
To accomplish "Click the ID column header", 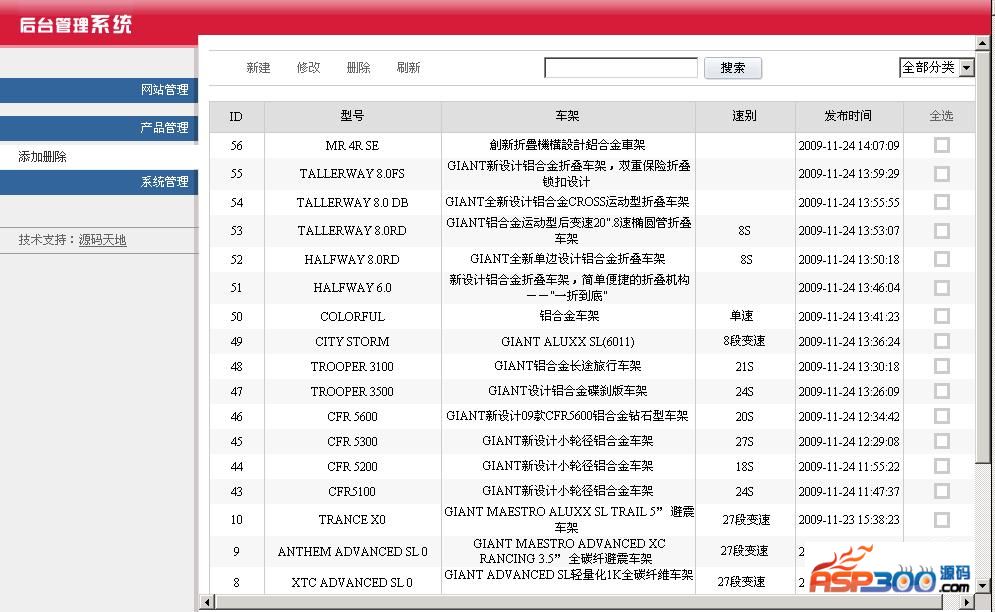I will pos(236,117).
